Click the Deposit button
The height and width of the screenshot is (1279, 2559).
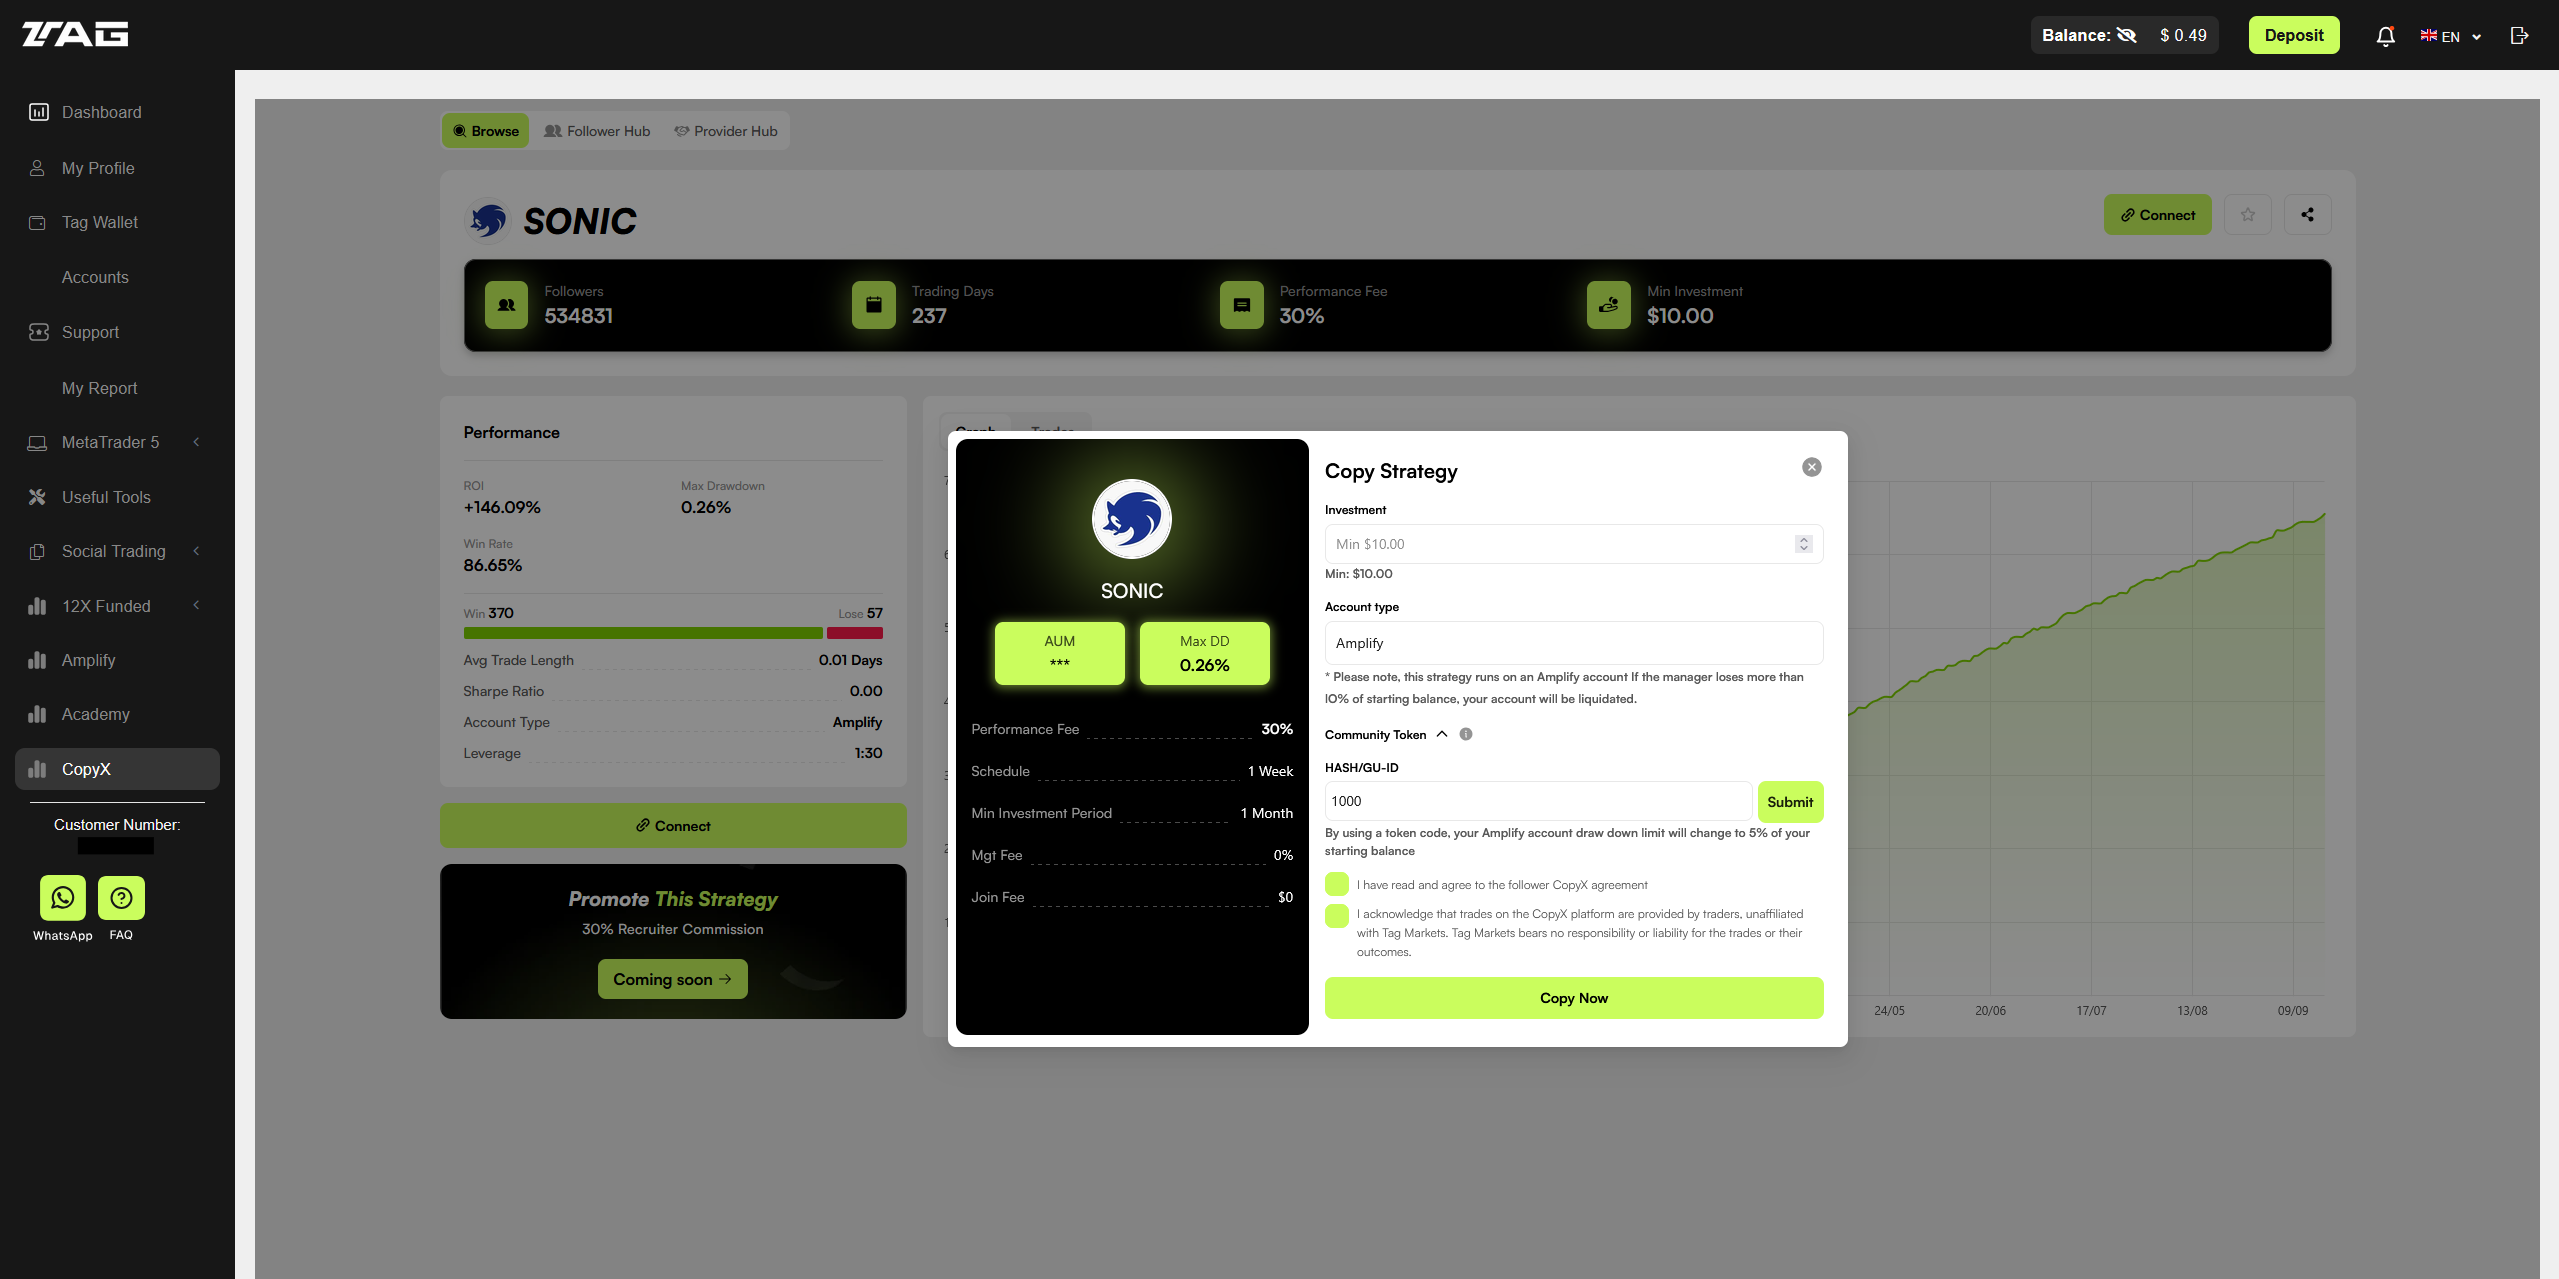(x=2293, y=35)
